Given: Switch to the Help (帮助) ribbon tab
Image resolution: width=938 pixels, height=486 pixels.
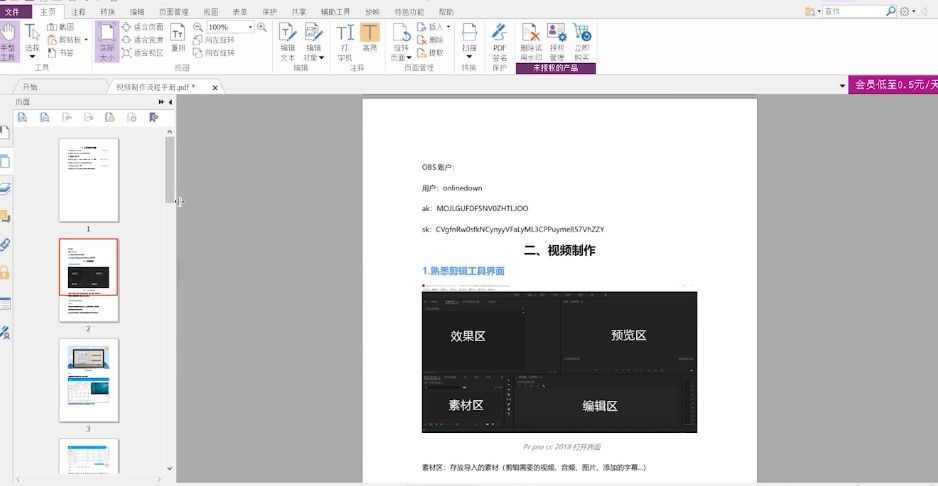Looking at the screenshot, I should pos(446,12).
